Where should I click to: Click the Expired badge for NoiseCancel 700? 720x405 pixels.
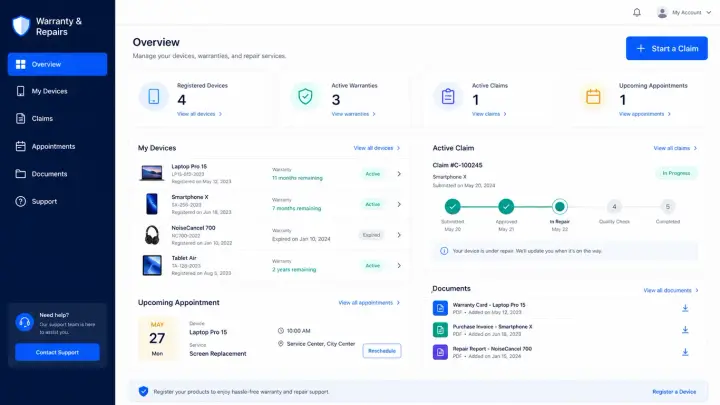pyautogui.click(x=371, y=235)
